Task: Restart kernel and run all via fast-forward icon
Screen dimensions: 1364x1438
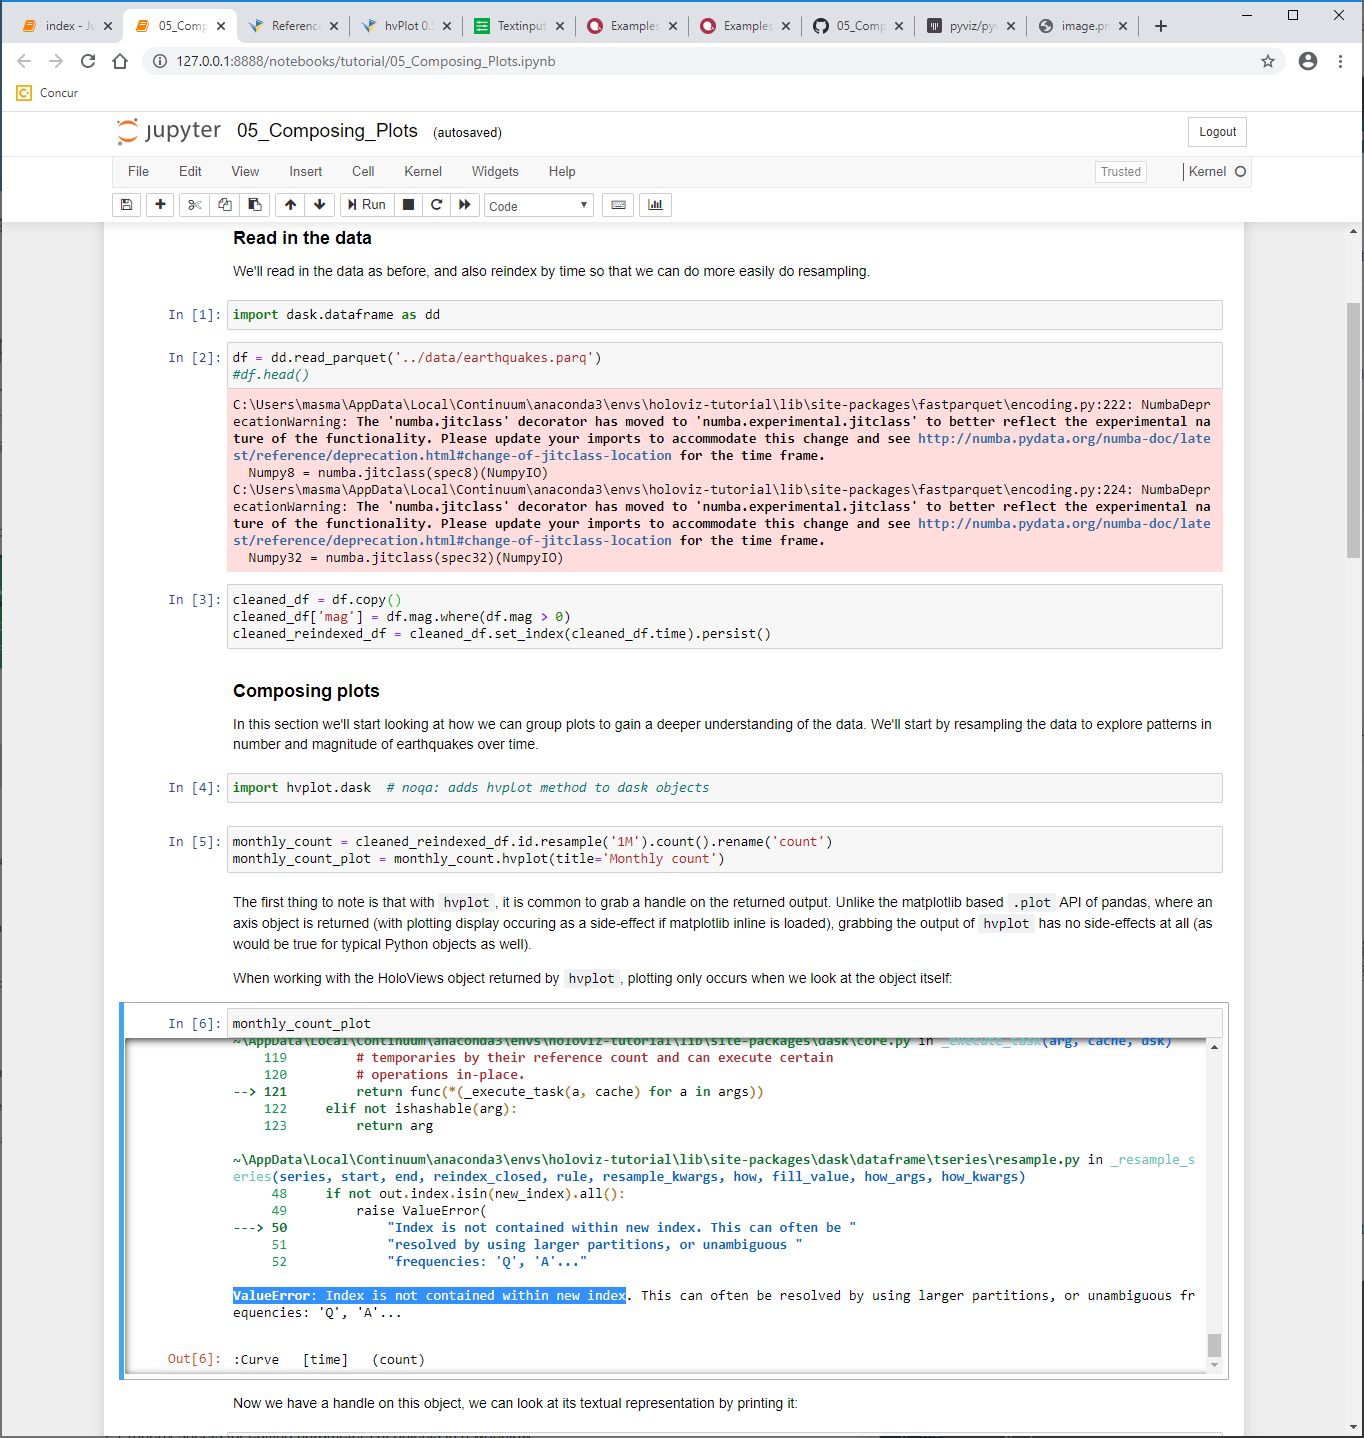Action: point(465,205)
